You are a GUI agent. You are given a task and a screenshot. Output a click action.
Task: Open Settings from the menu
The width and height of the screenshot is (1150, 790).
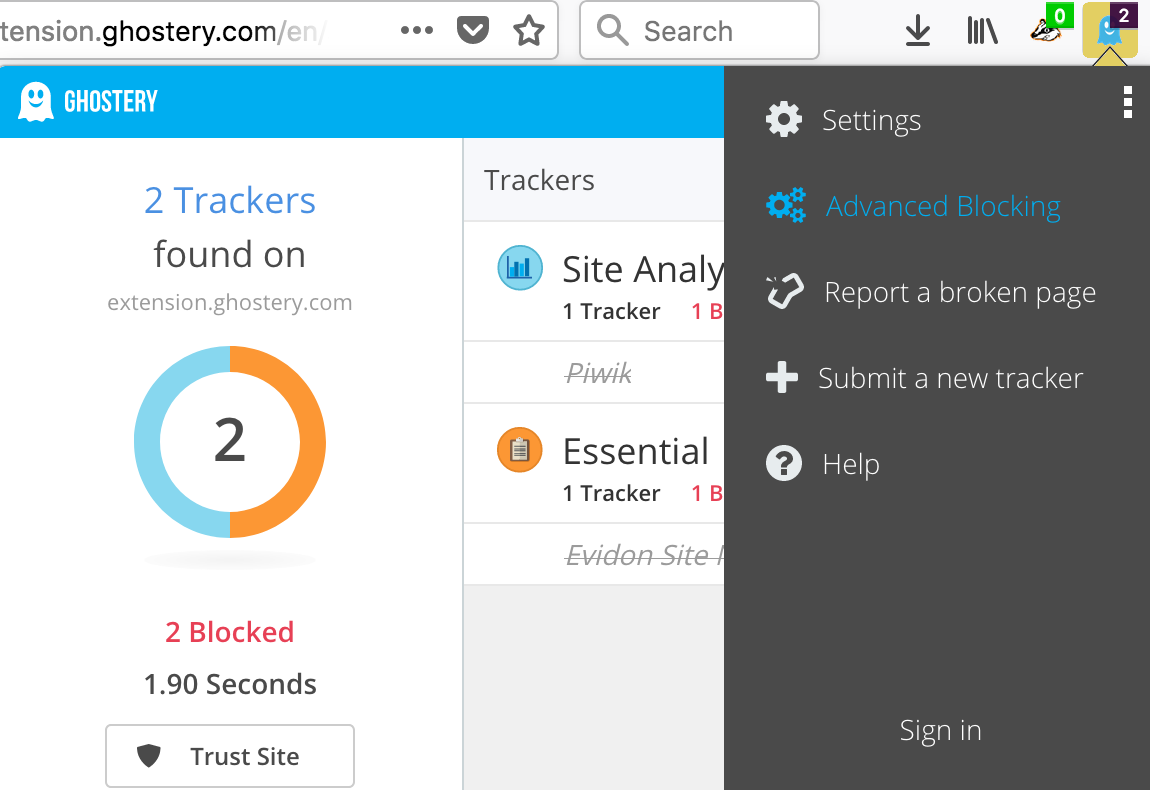[x=870, y=121]
